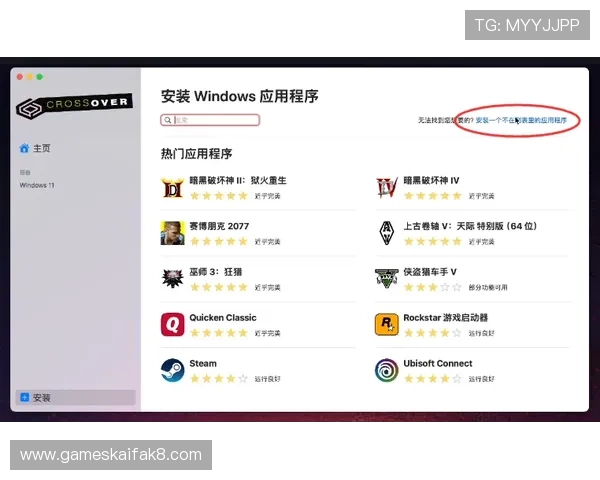The width and height of the screenshot is (600, 480).
Task: Click the 运行良好 label beside Ubisoft Connect
Action: coord(481,379)
